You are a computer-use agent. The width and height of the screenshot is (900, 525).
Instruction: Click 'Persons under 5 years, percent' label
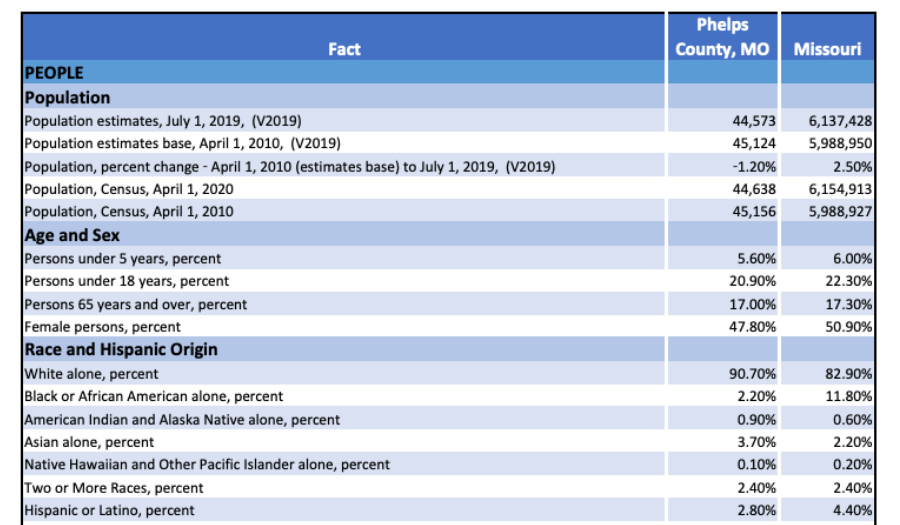click(123, 259)
